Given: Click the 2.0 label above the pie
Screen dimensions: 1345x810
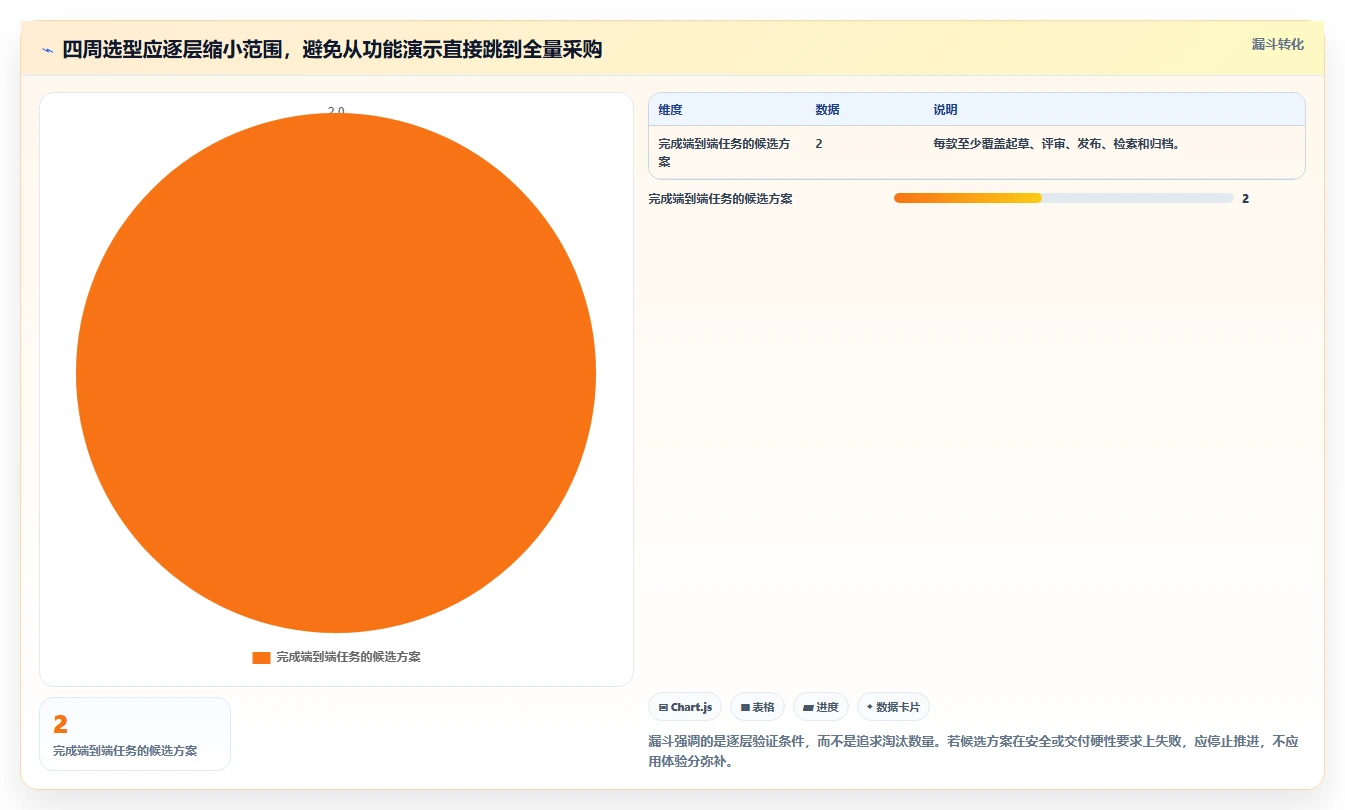Looking at the screenshot, I should (336, 111).
